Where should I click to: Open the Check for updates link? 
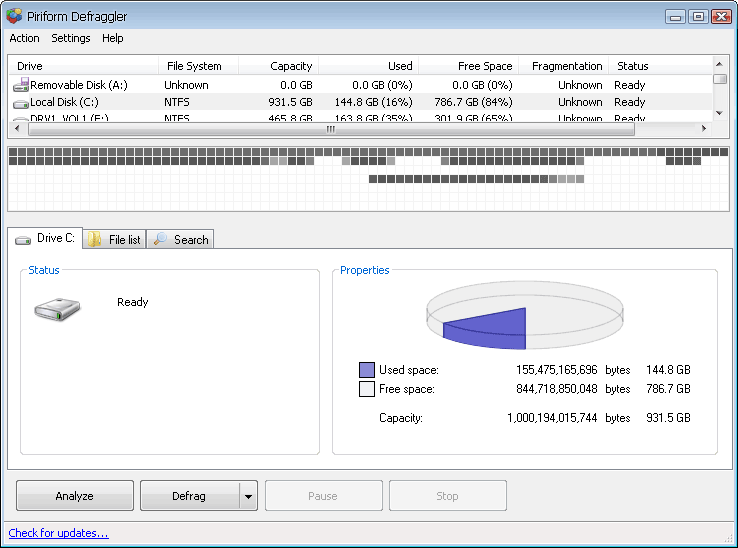pos(58,533)
